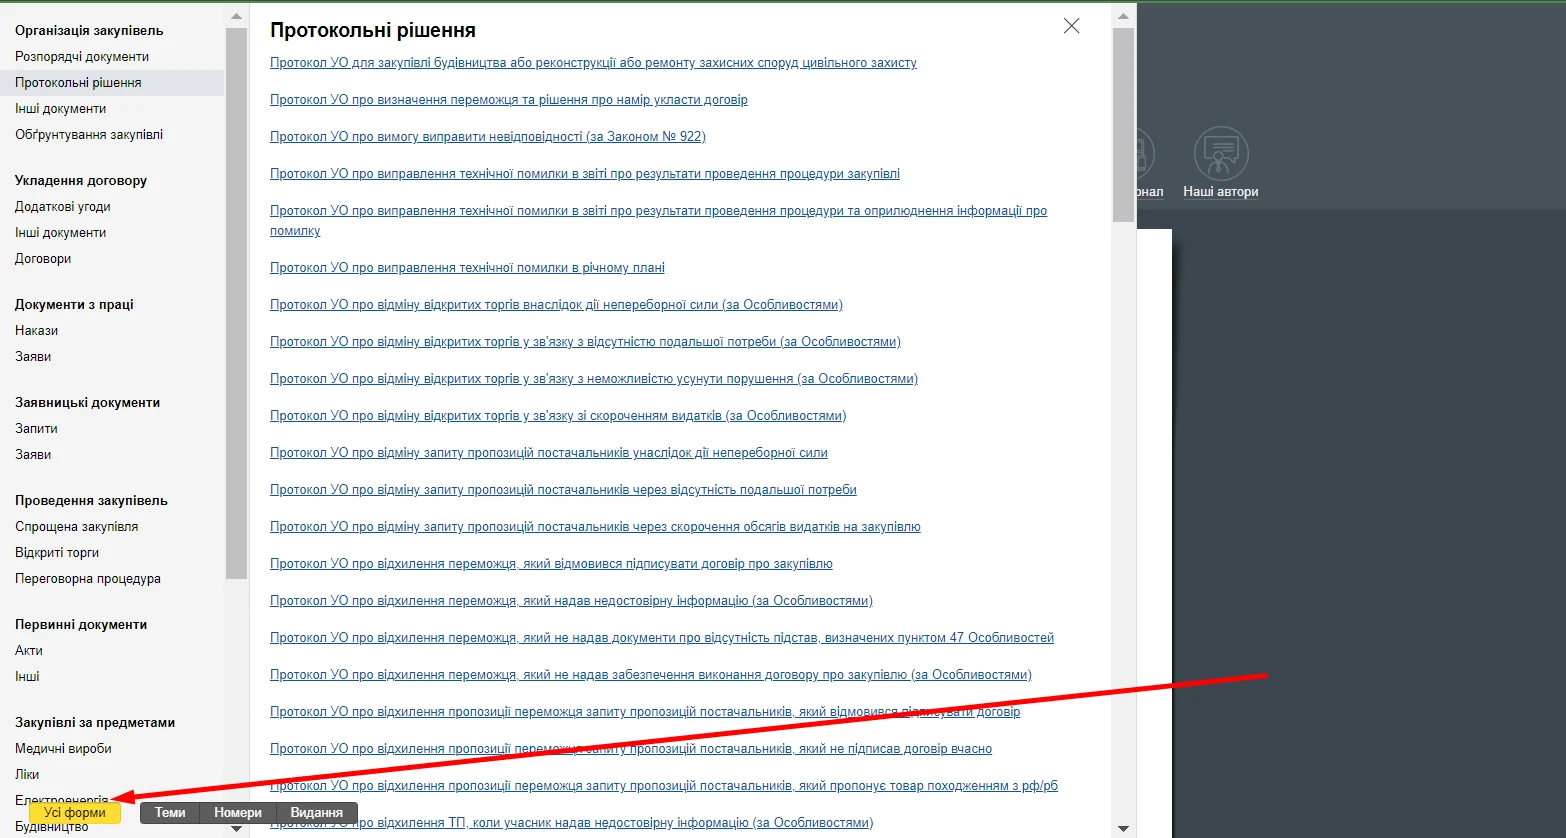This screenshot has height=838, width=1566.
Task: Open protocol про вимогу виправити невідповідності
Action: pyautogui.click(x=487, y=137)
